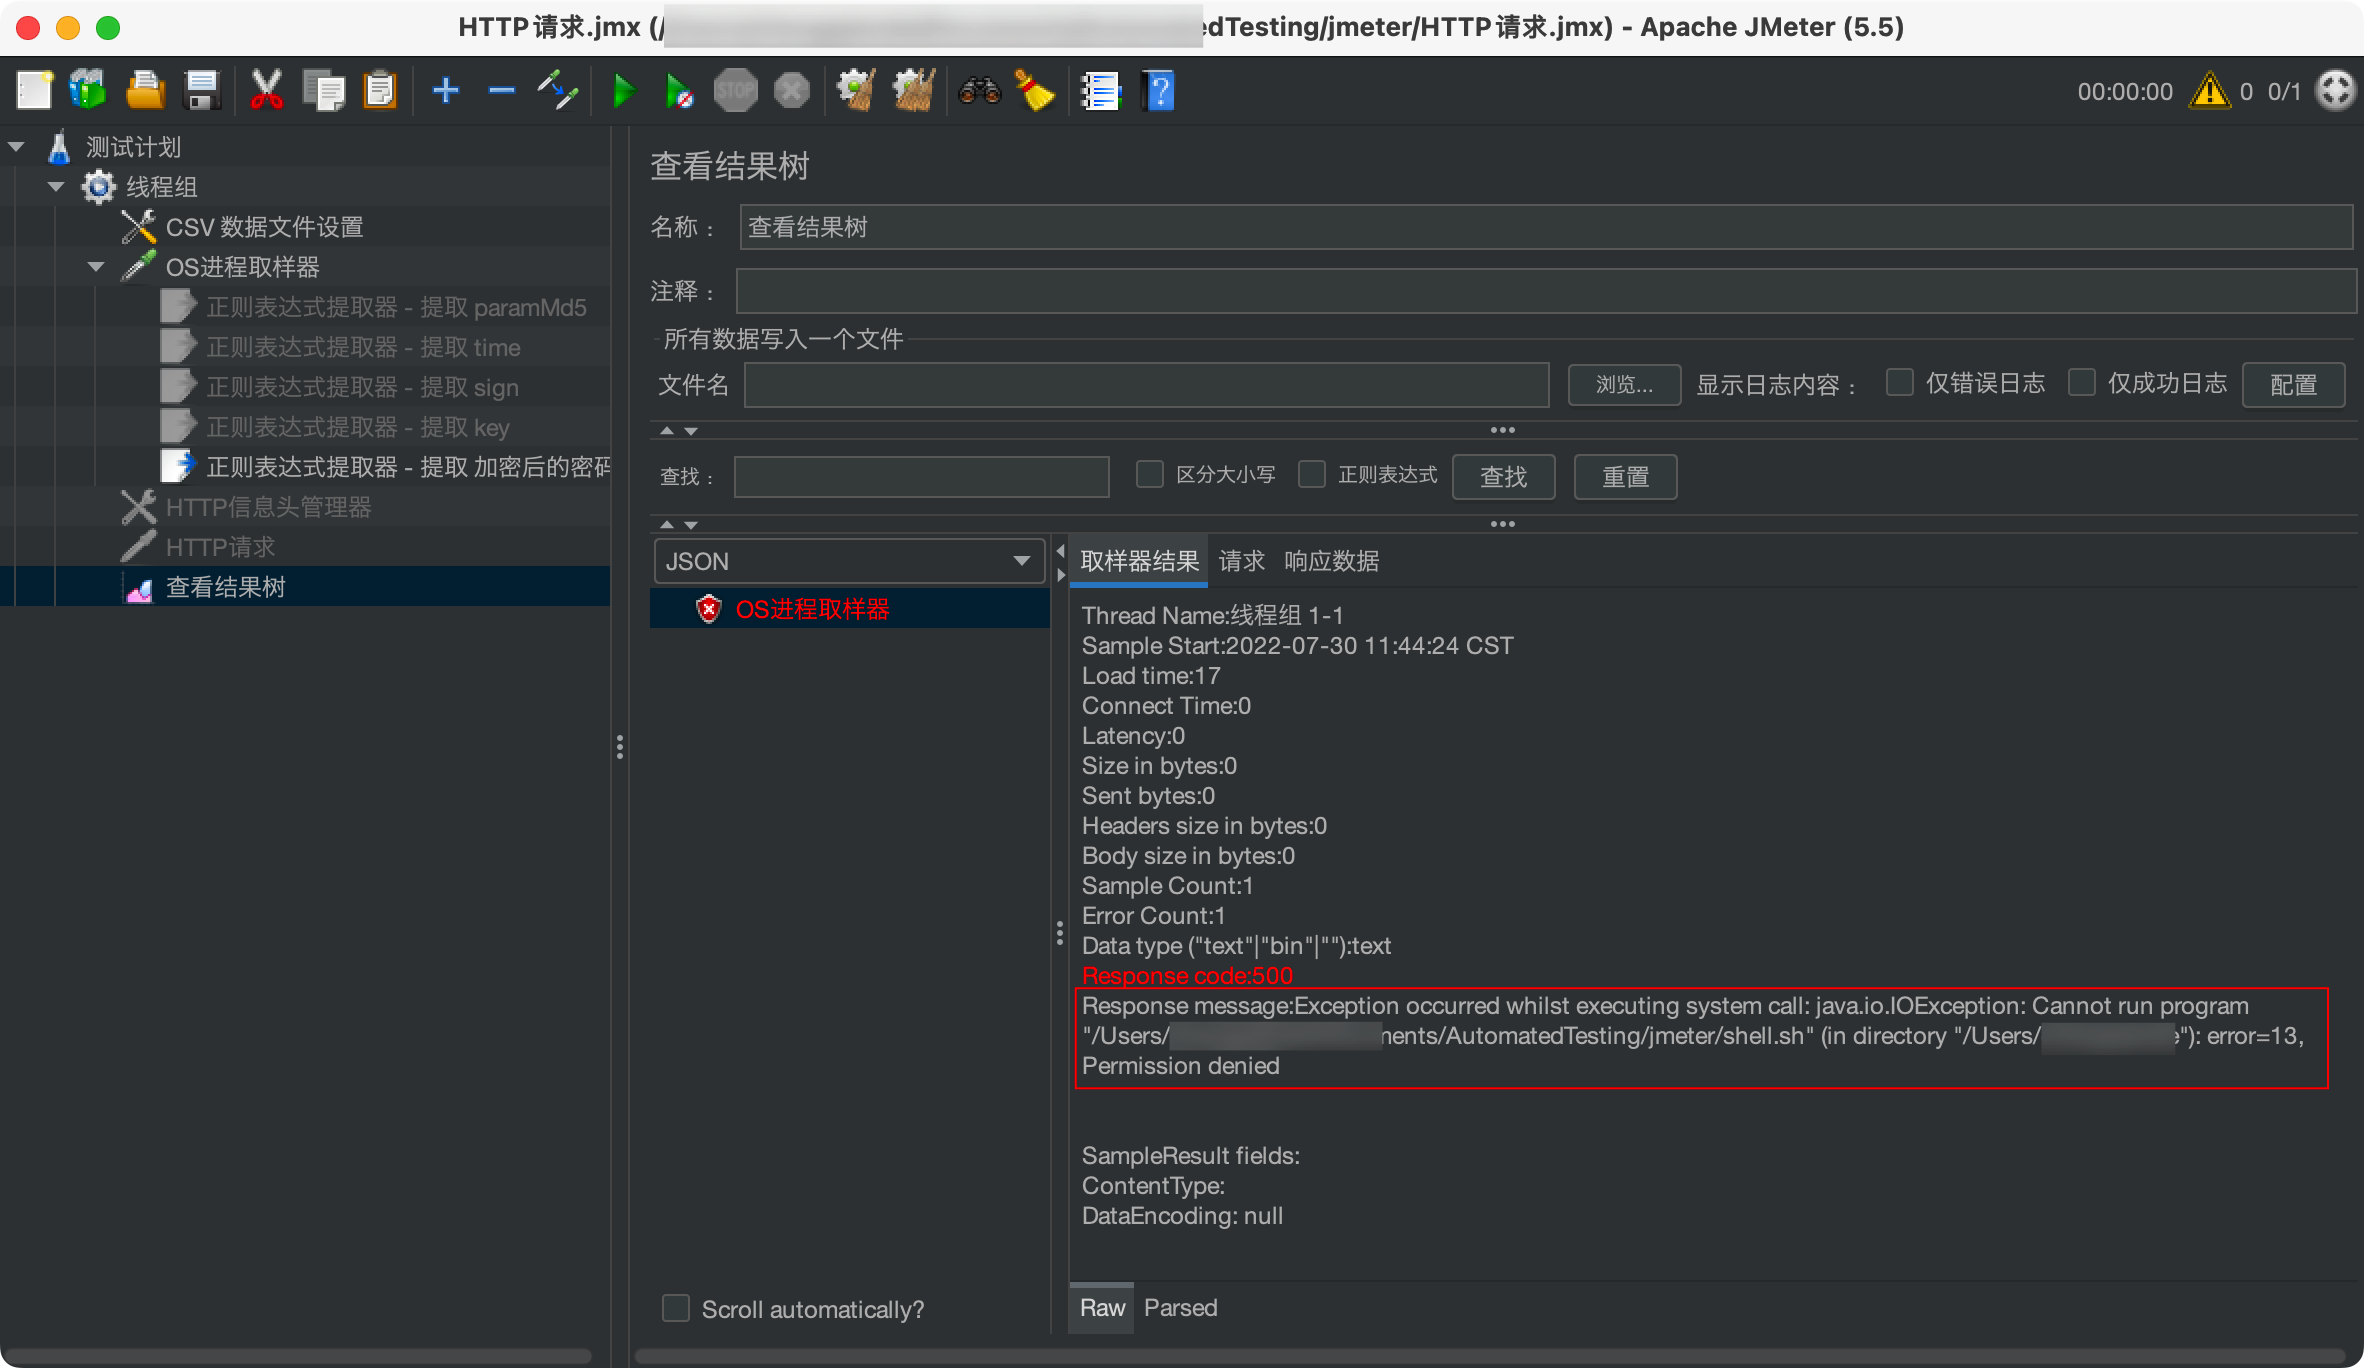Screen dimensions: 2364x1368
Task: Open Help with the question mark icon
Action: [1158, 91]
